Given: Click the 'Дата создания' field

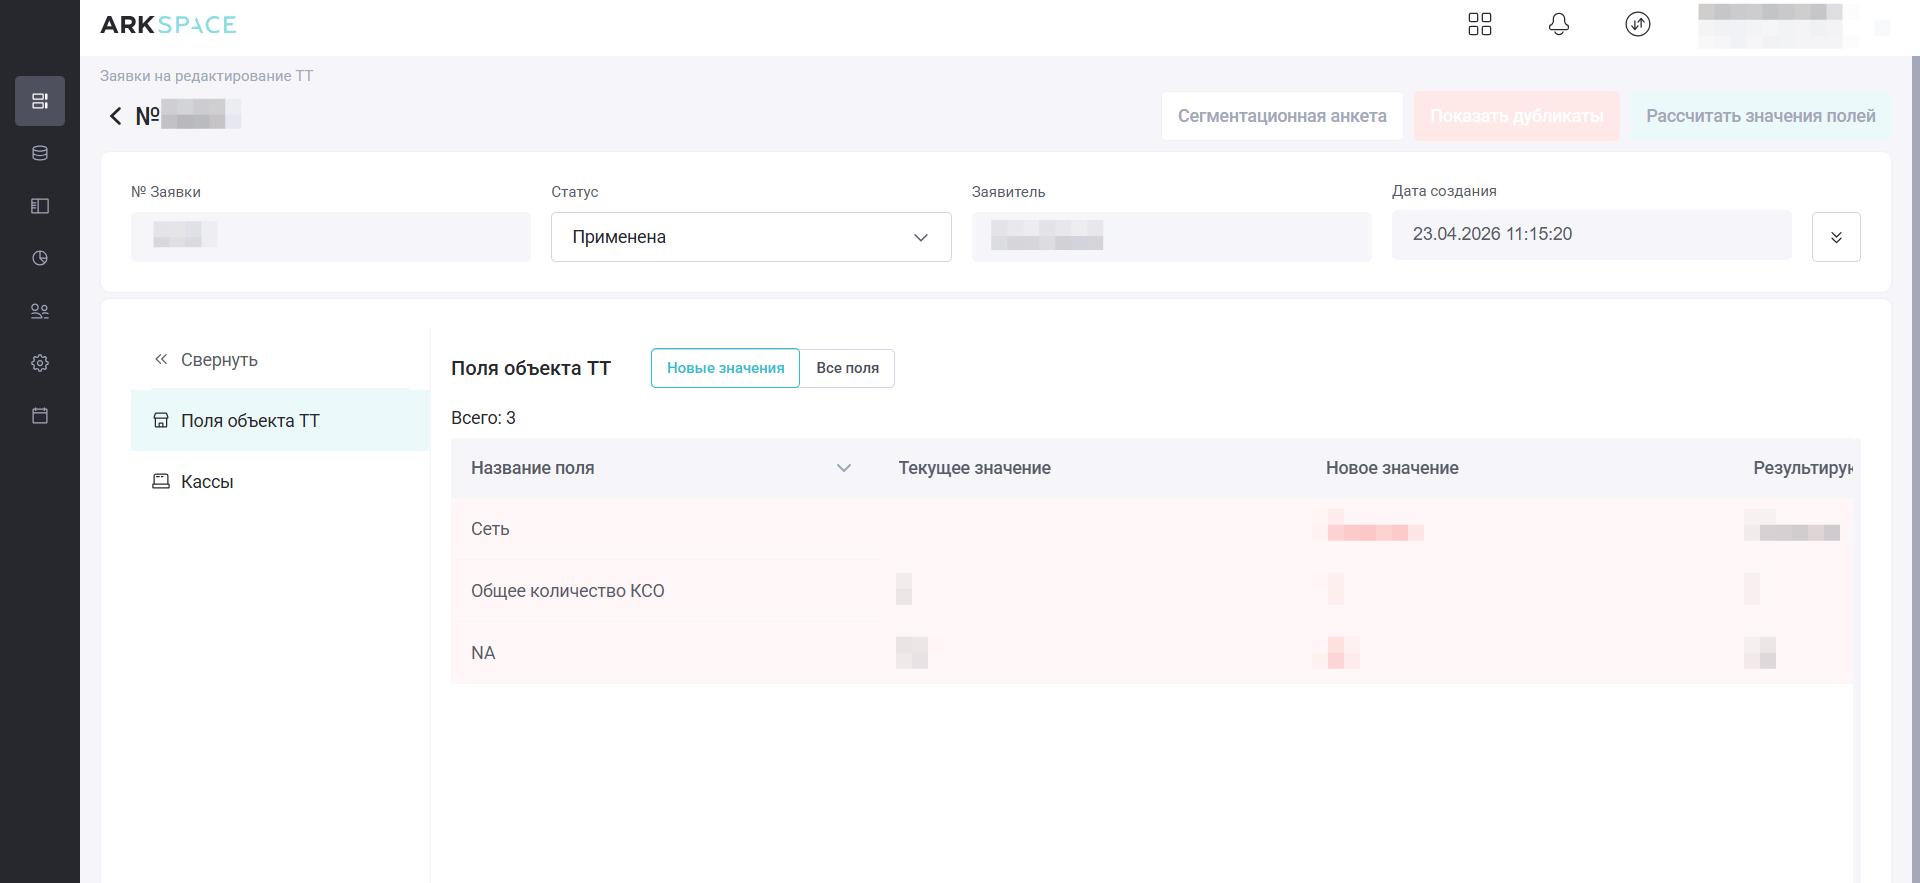Looking at the screenshot, I should tap(1590, 235).
